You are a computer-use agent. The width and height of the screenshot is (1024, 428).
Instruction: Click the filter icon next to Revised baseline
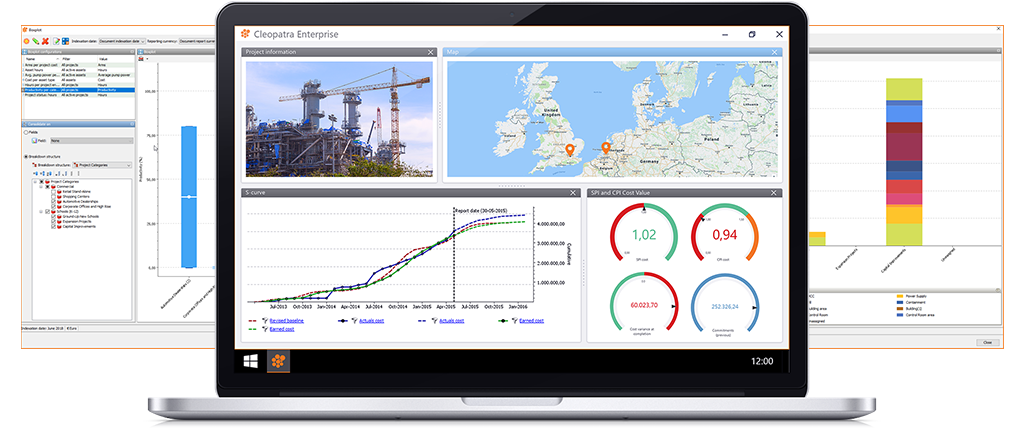point(265,321)
